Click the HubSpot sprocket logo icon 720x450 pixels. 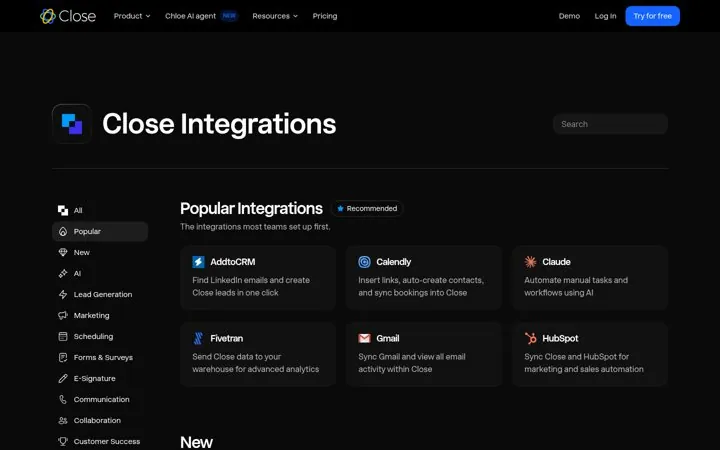click(530, 338)
